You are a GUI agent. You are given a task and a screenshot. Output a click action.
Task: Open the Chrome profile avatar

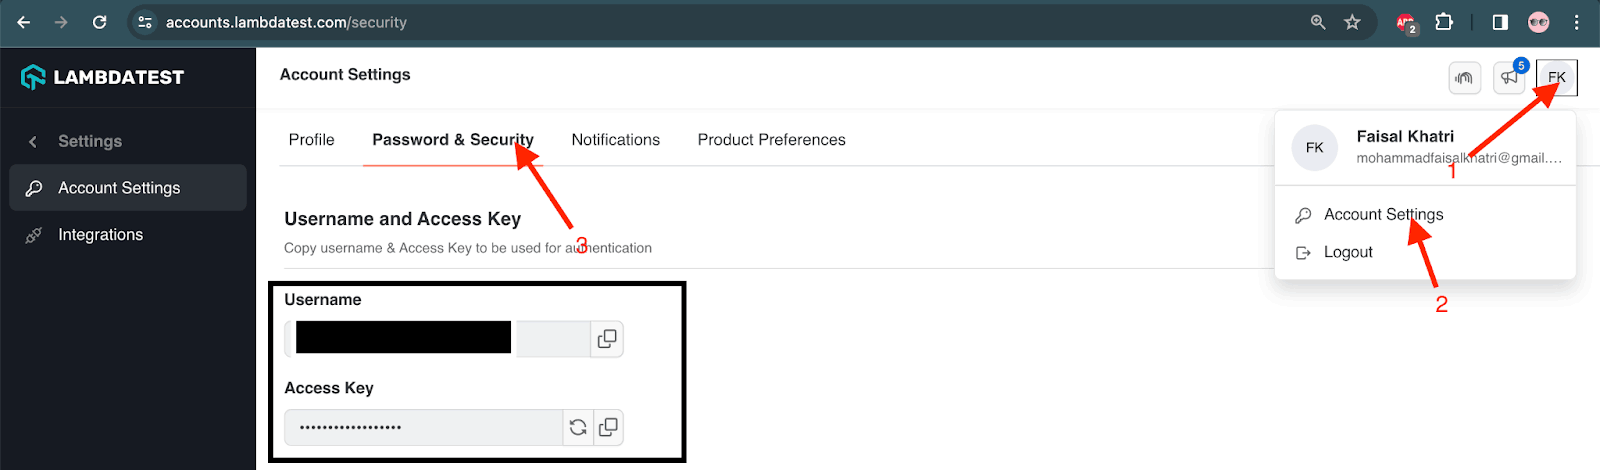1538,22
